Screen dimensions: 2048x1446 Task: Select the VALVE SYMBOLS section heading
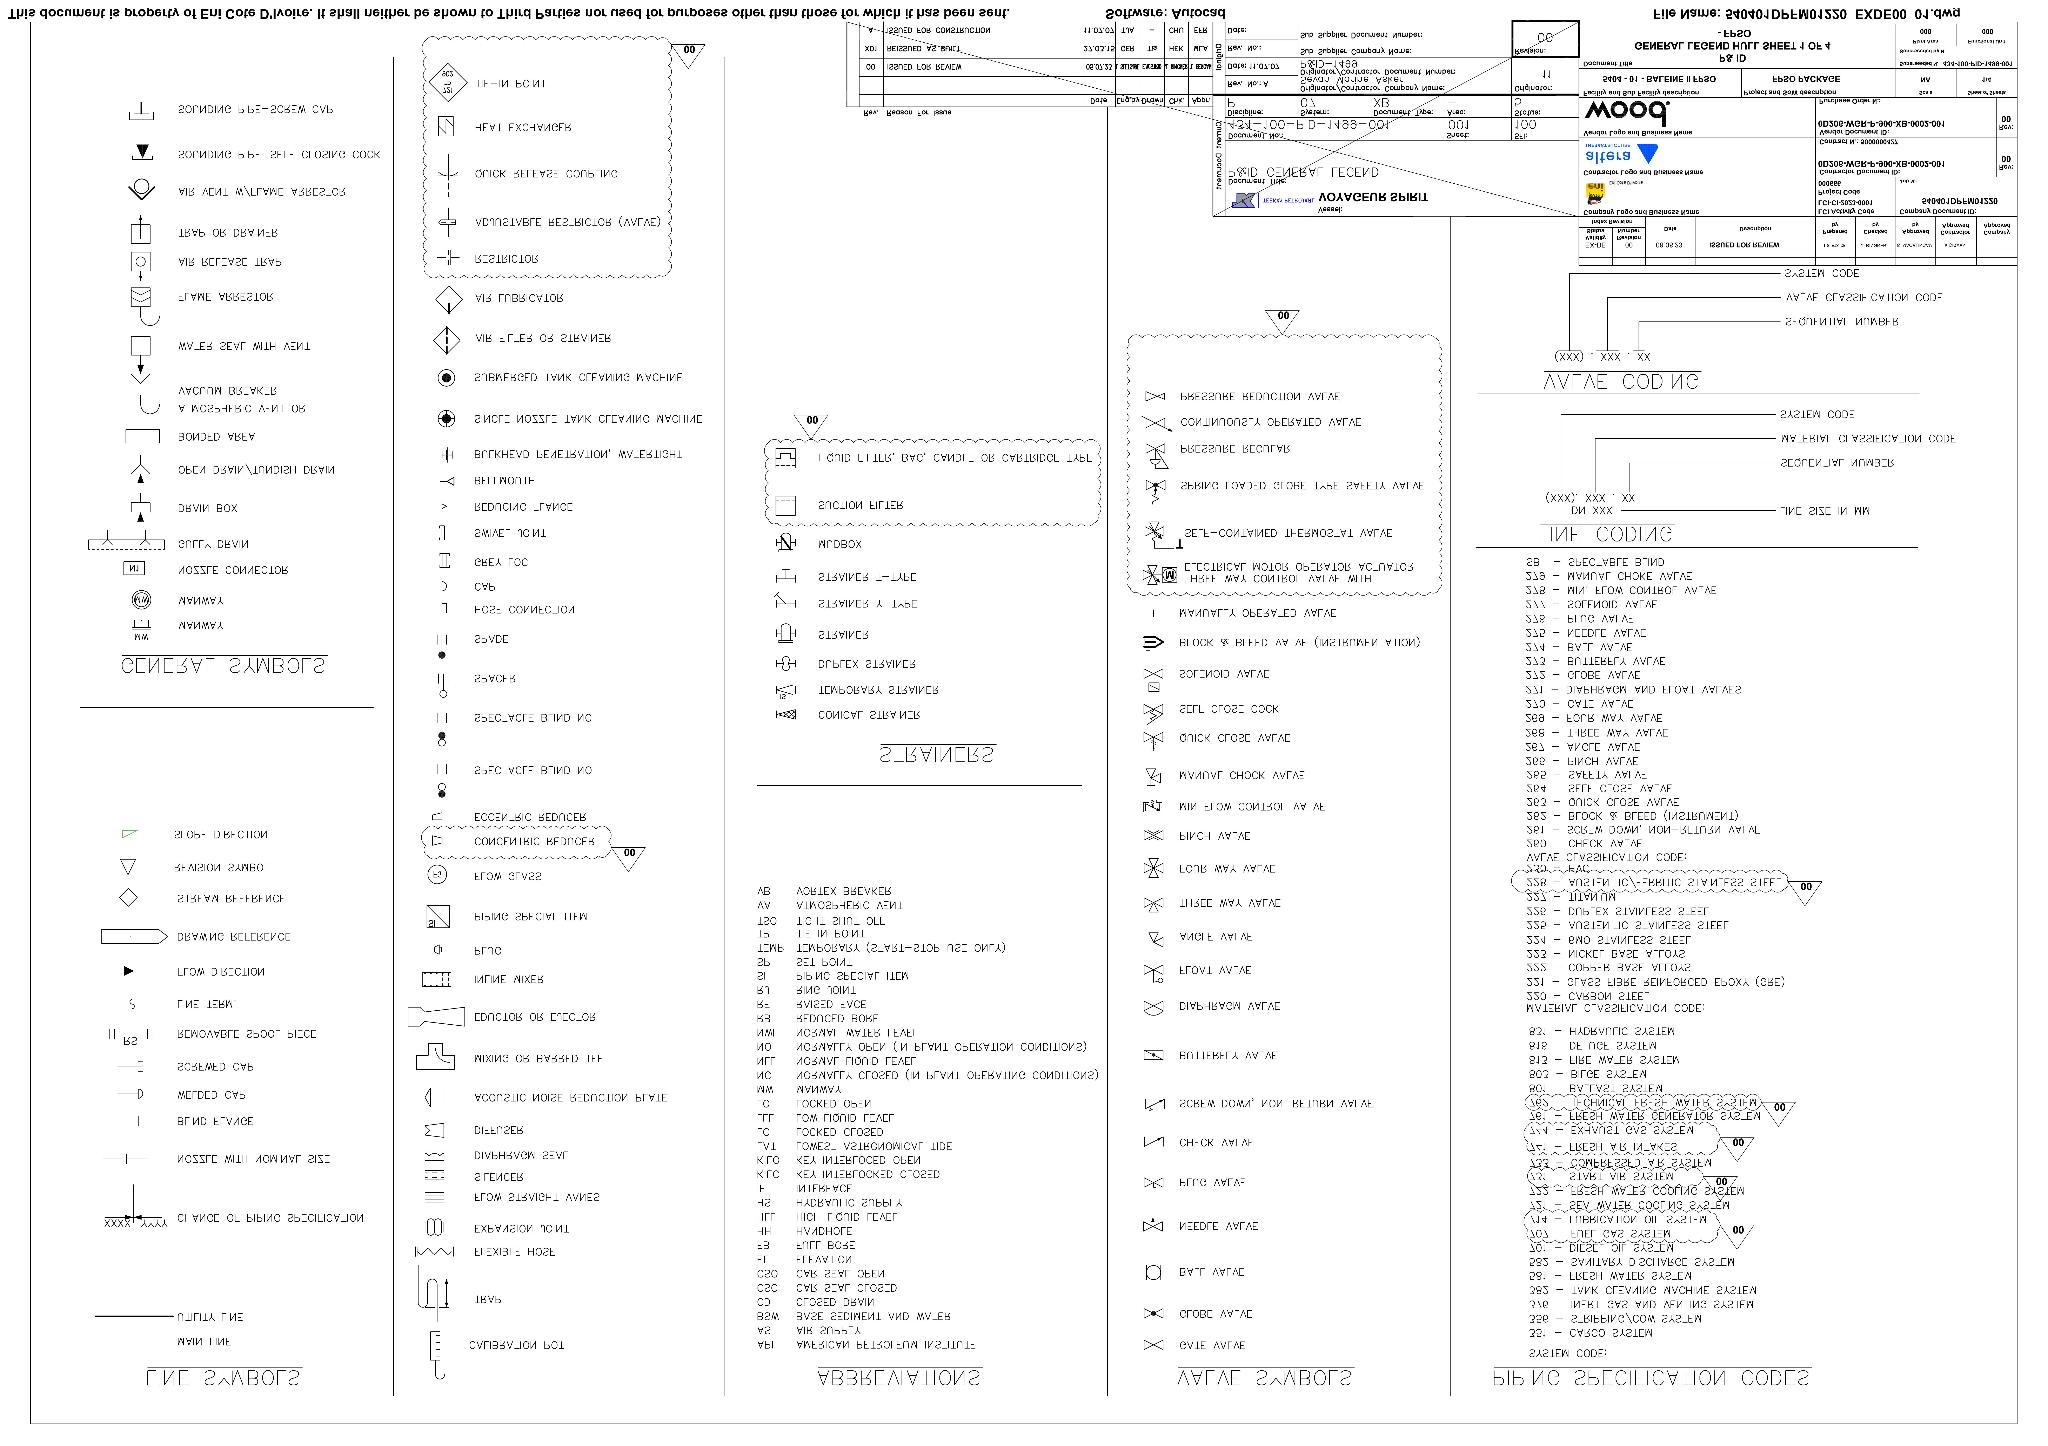point(1264,1377)
